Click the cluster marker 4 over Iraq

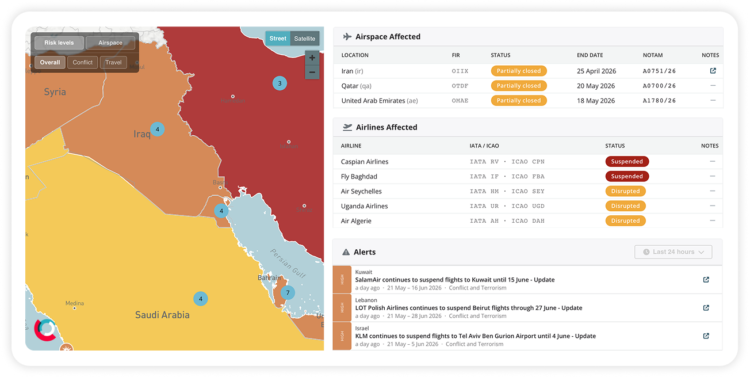[x=157, y=129]
